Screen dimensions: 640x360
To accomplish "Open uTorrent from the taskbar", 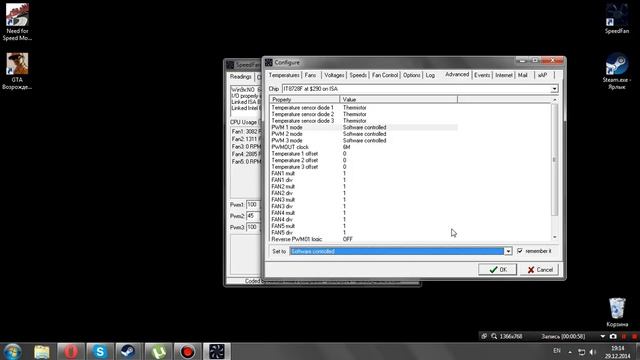I will click(x=158, y=351).
